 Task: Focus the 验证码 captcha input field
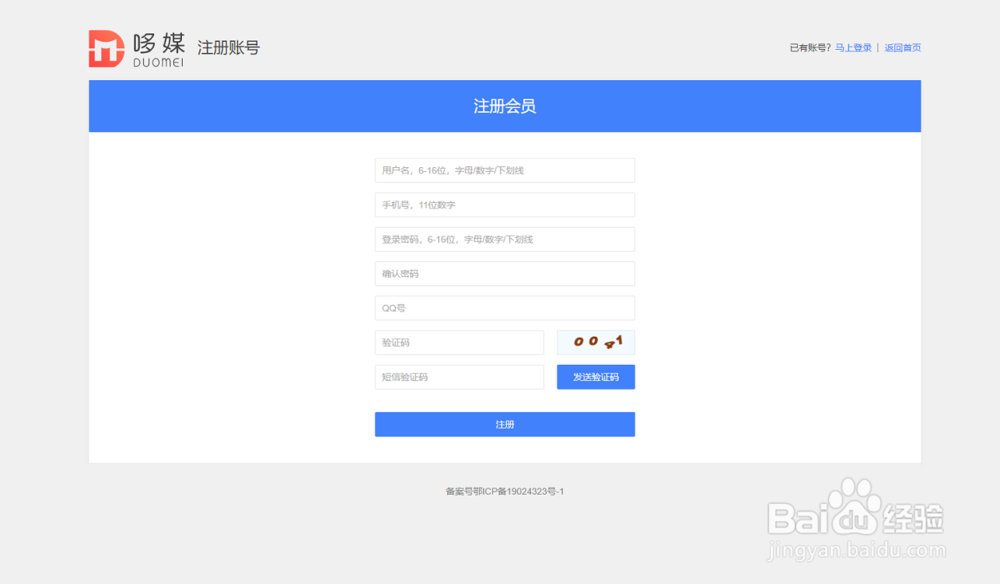[459, 342]
